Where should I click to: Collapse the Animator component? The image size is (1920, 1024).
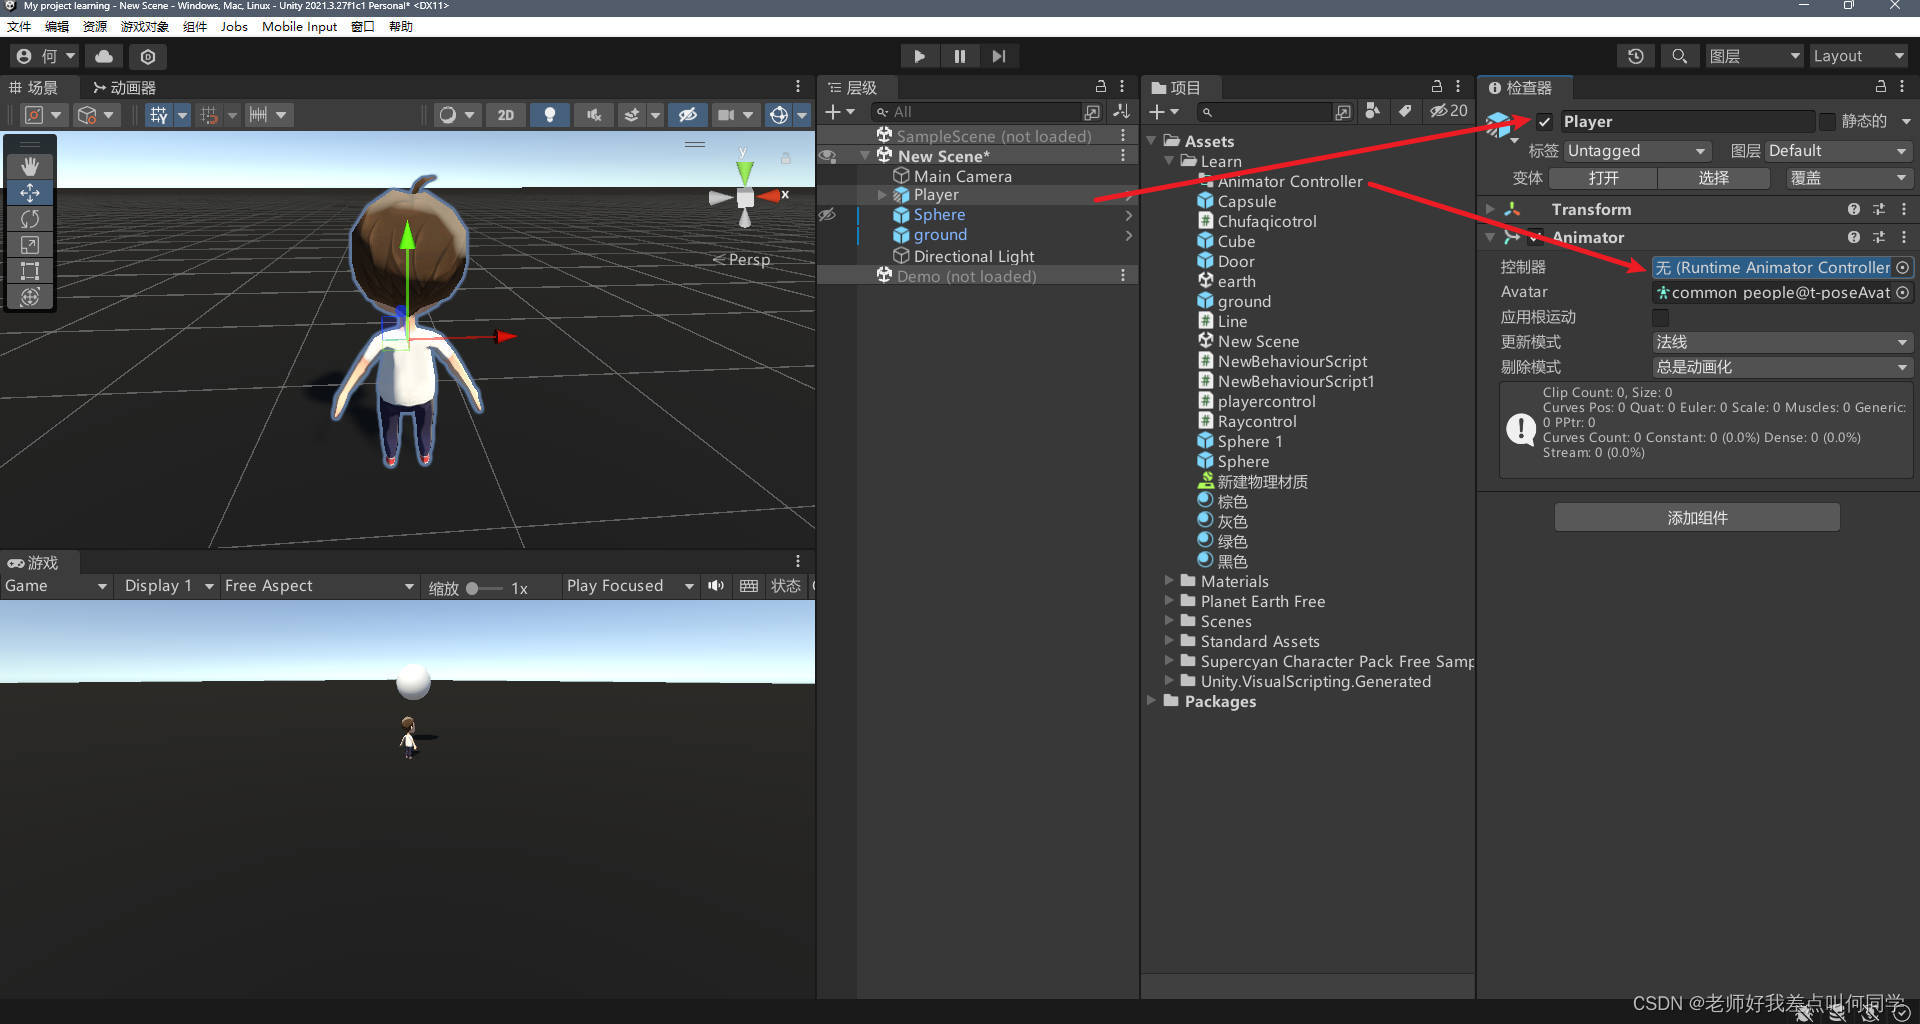tap(1490, 237)
